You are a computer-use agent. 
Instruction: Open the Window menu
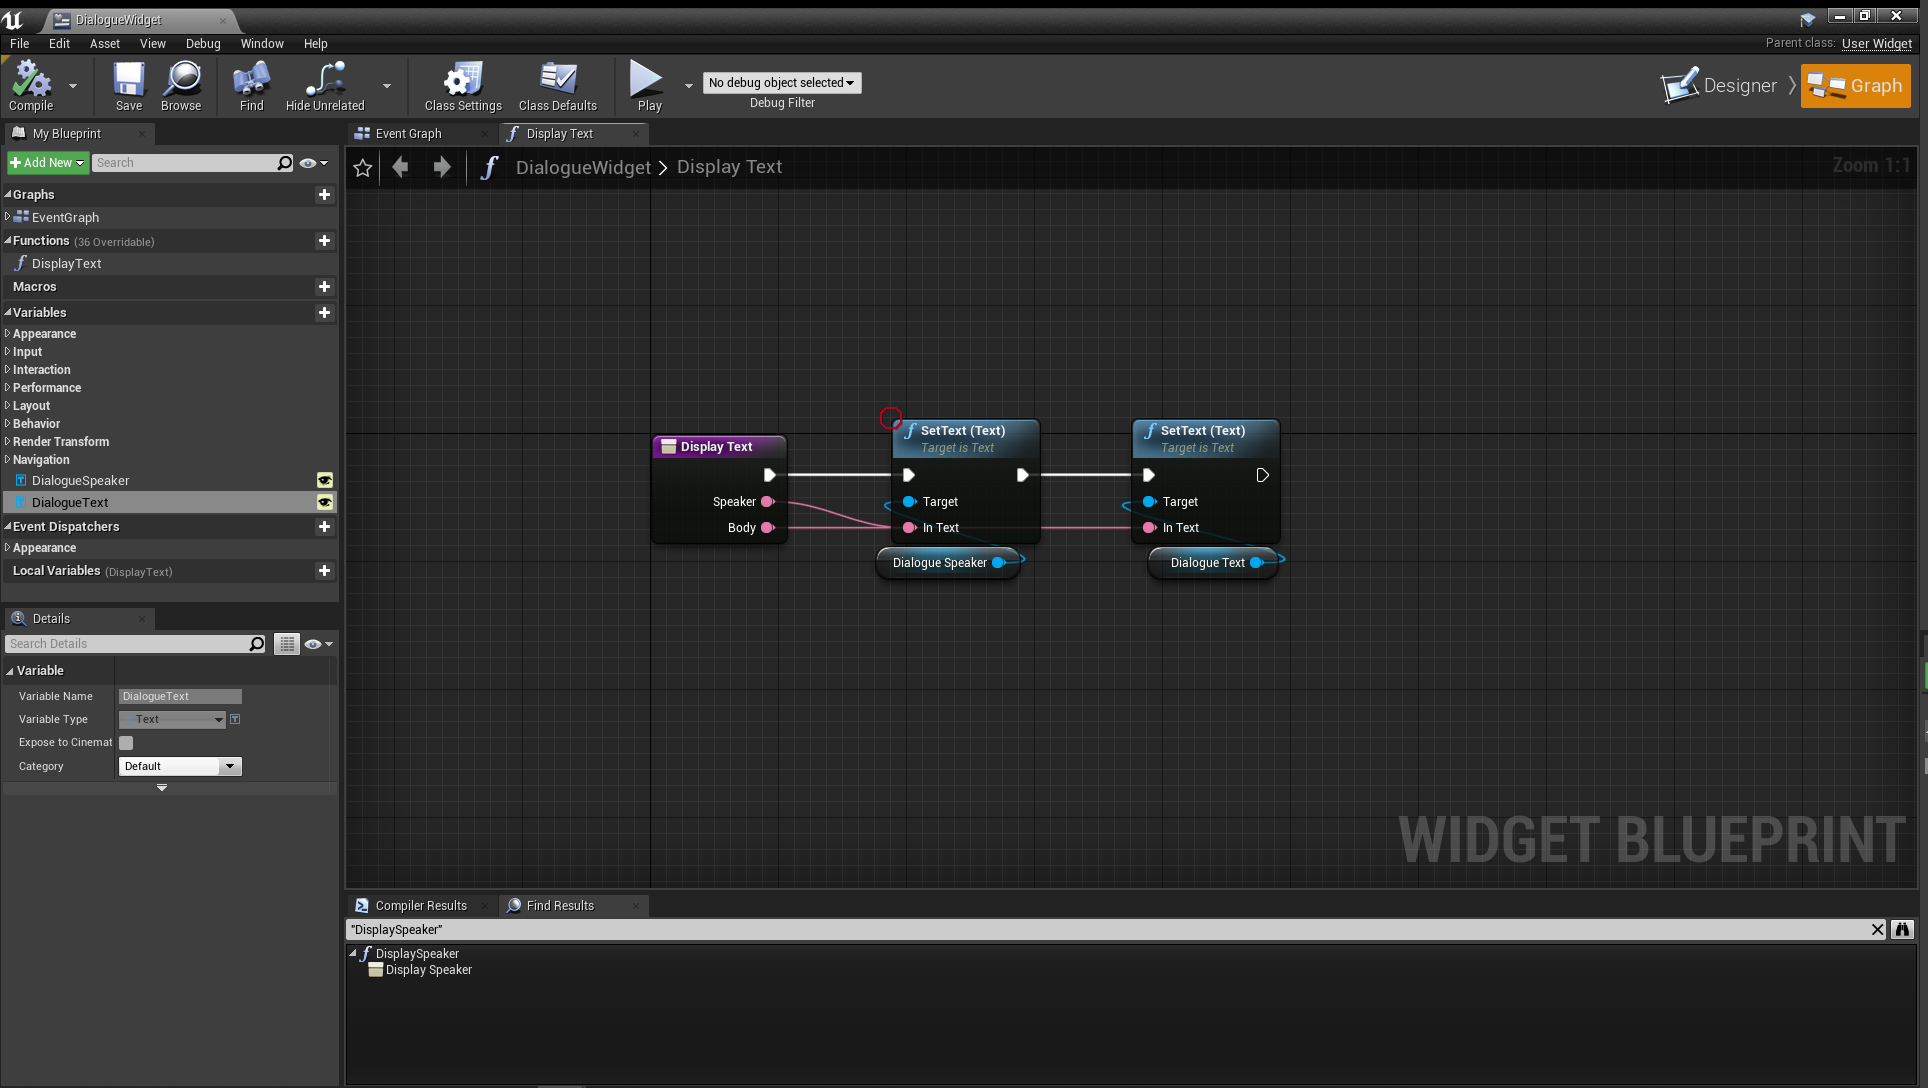(261, 44)
